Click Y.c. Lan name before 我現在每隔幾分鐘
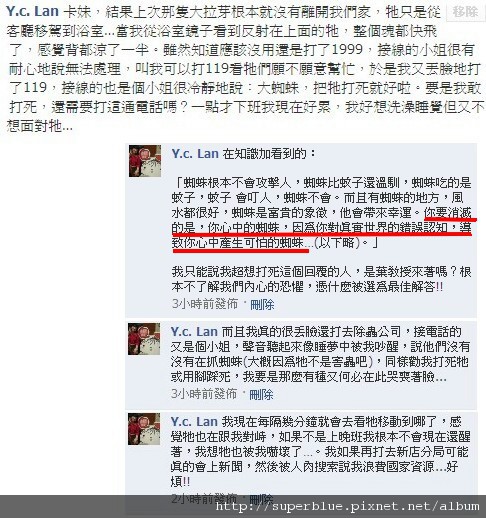486x518 pixels. tap(194, 422)
